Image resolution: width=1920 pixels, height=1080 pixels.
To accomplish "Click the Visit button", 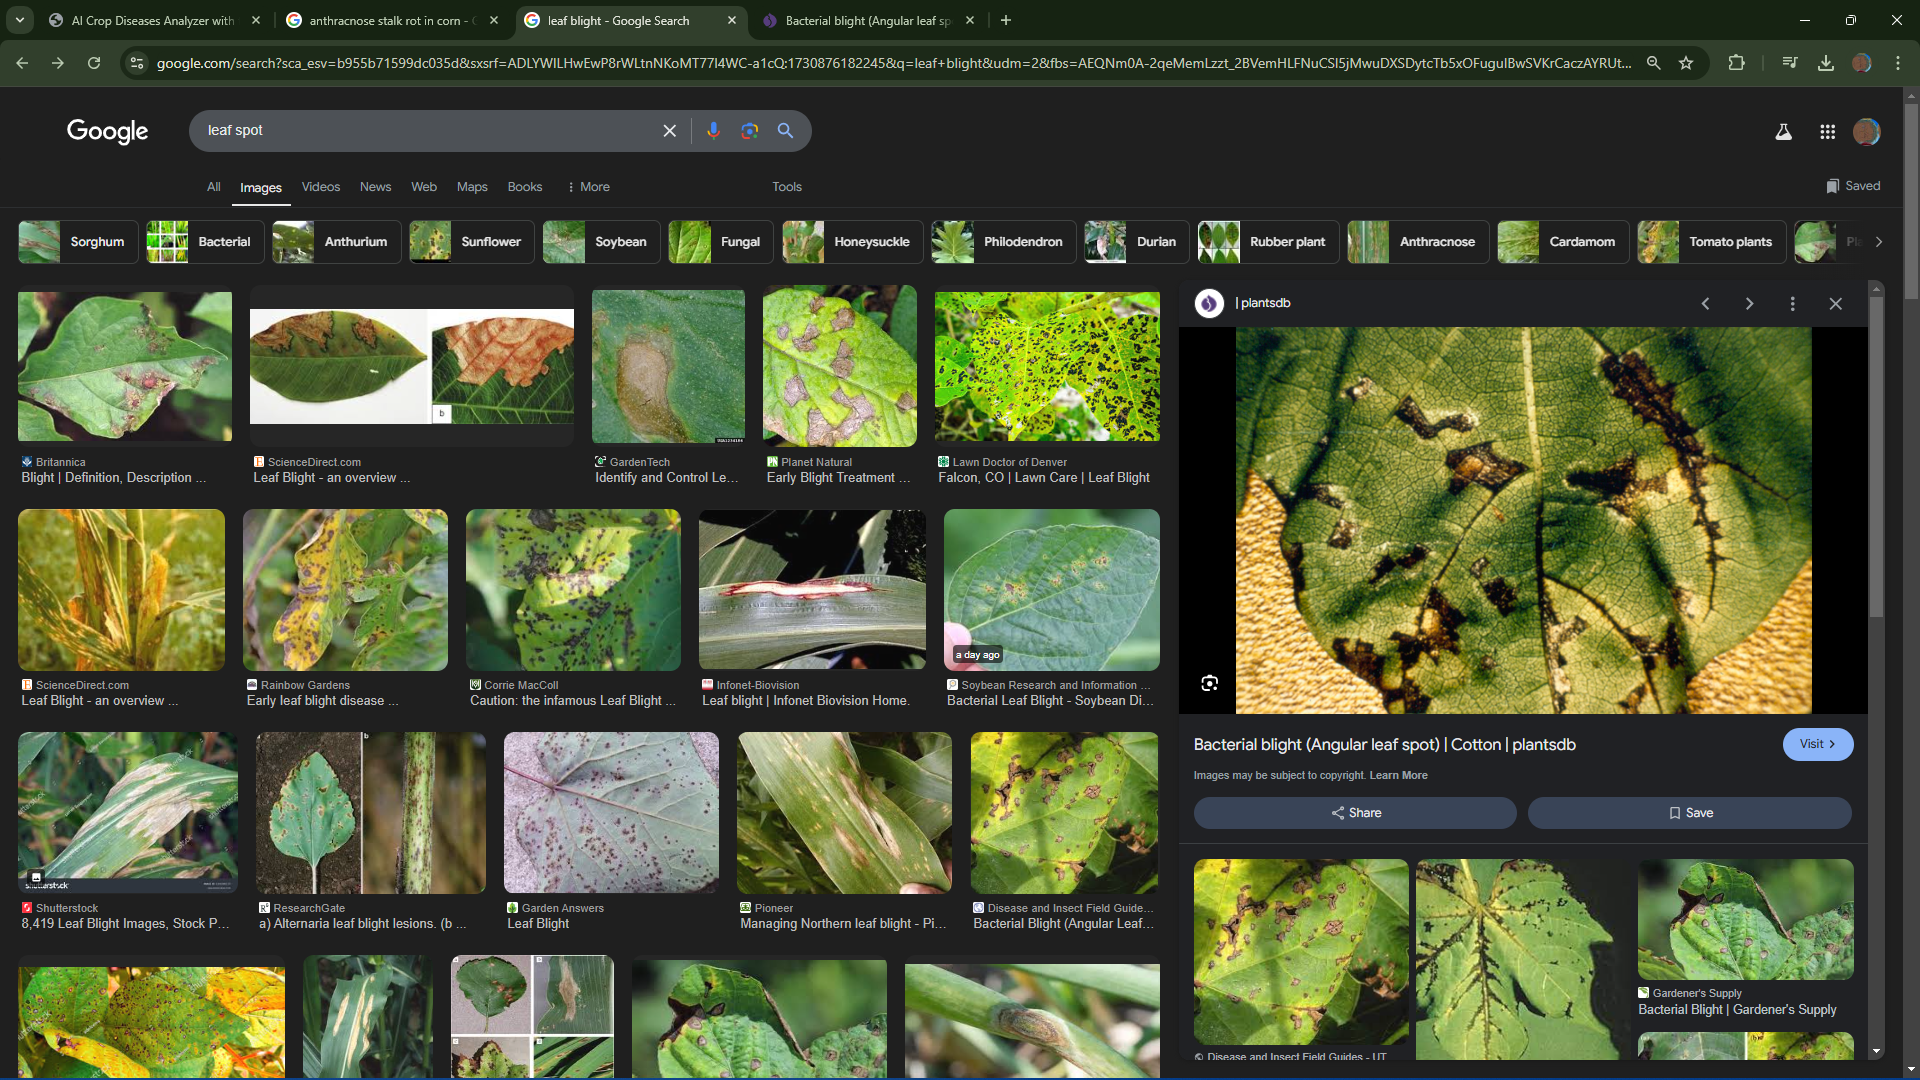I will pos(1817,744).
